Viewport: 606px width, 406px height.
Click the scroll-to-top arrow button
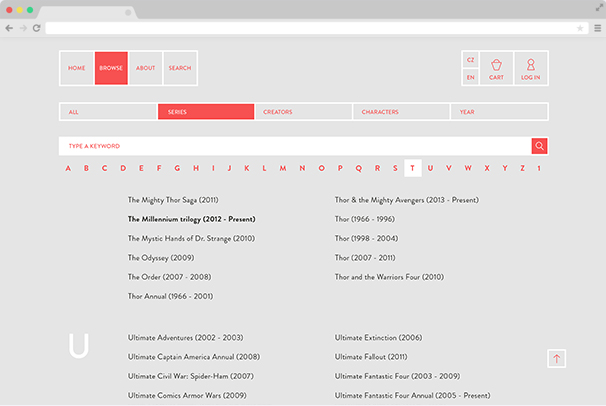click(x=557, y=358)
